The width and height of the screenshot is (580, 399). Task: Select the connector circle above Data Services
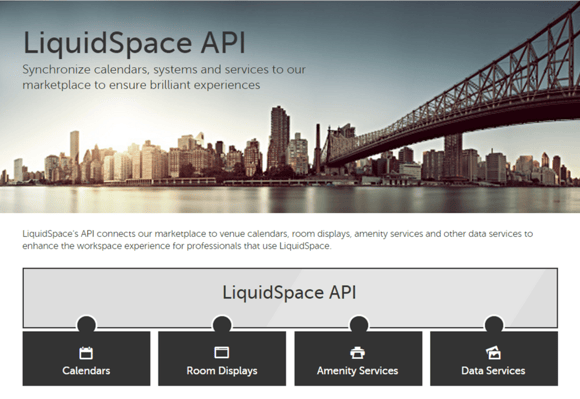point(494,325)
